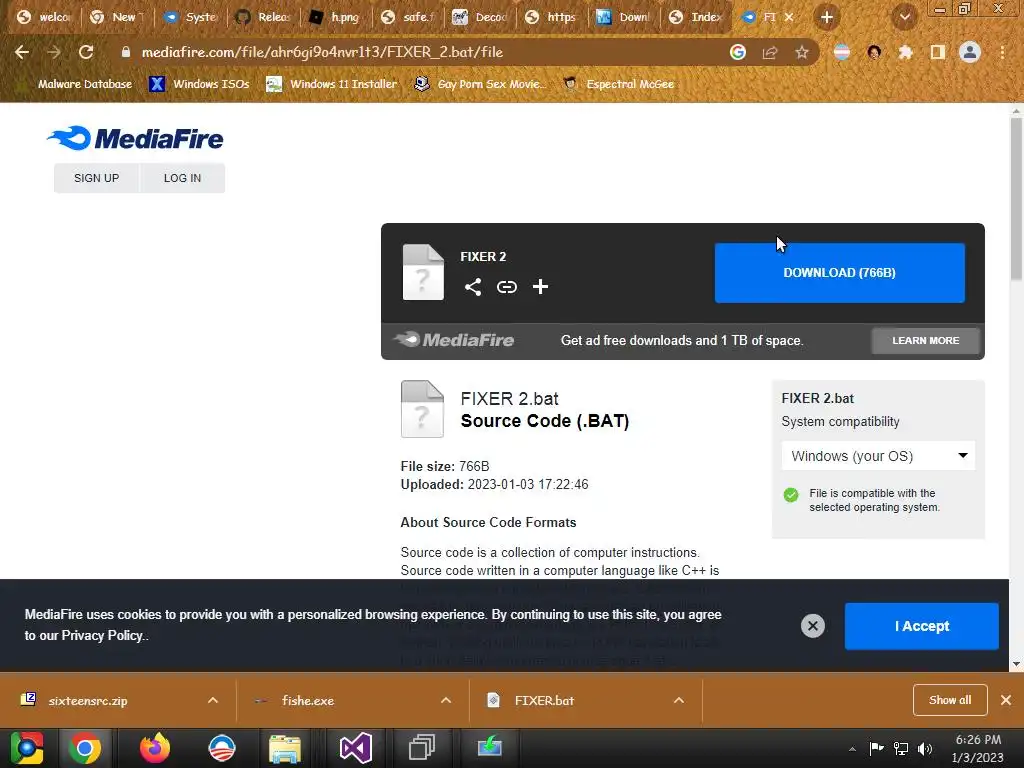Show hidden system tray icons
1024x768 pixels.
tap(852, 749)
